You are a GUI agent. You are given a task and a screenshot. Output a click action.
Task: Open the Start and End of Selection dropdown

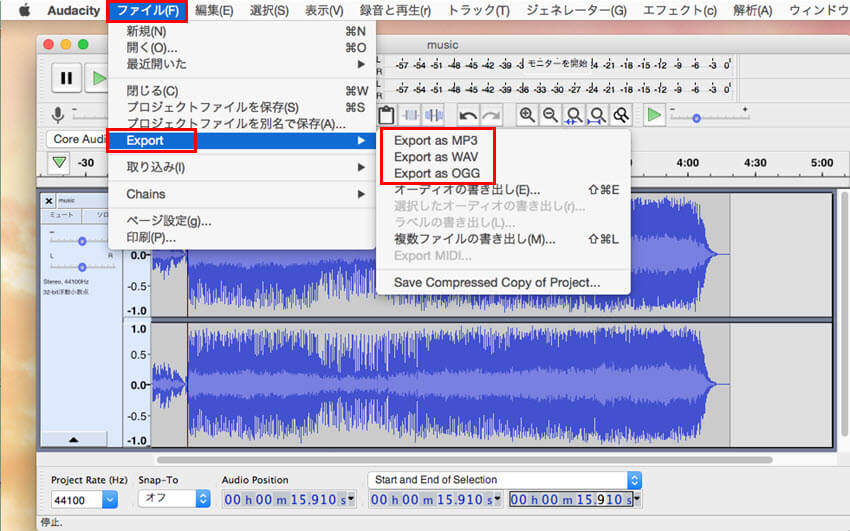pyautogui.click(x=634, y=480)
